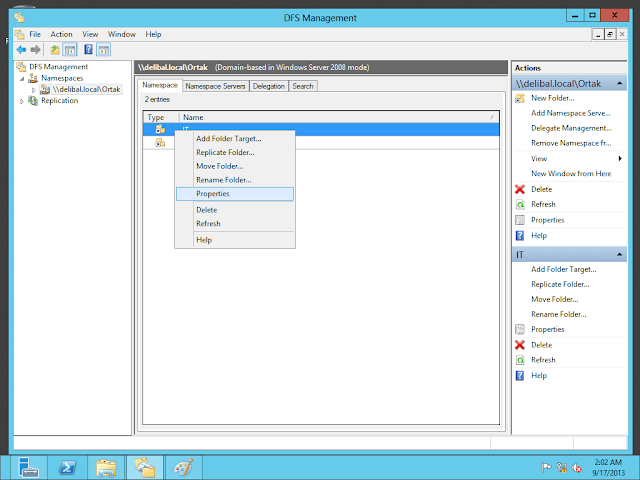
Task: Click the red Delete icon under the IT actions section
Action: click(x=519, y=345)
